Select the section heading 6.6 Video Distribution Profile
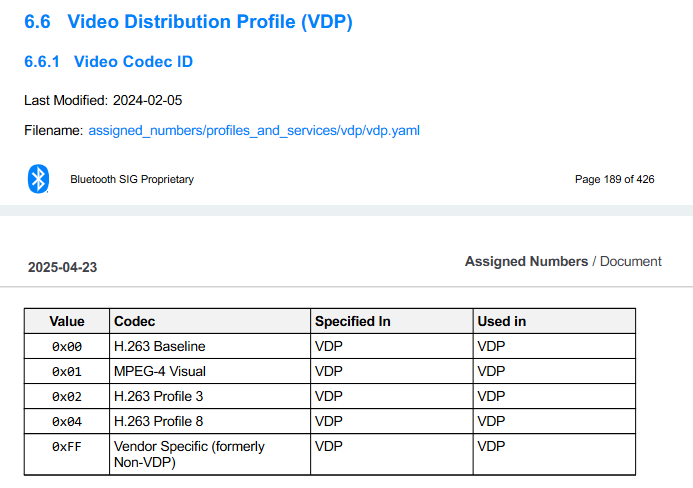 [188, 22]
